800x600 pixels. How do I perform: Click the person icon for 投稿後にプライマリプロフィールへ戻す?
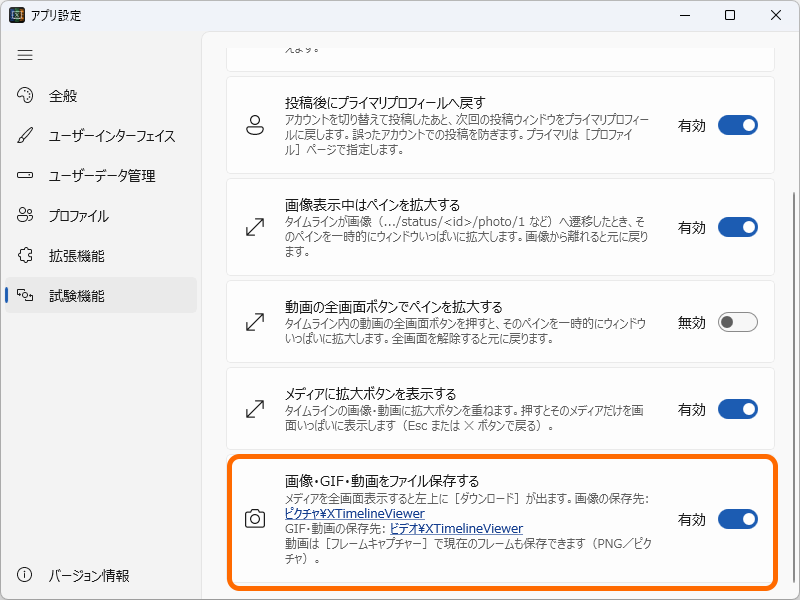coord(255,125)
